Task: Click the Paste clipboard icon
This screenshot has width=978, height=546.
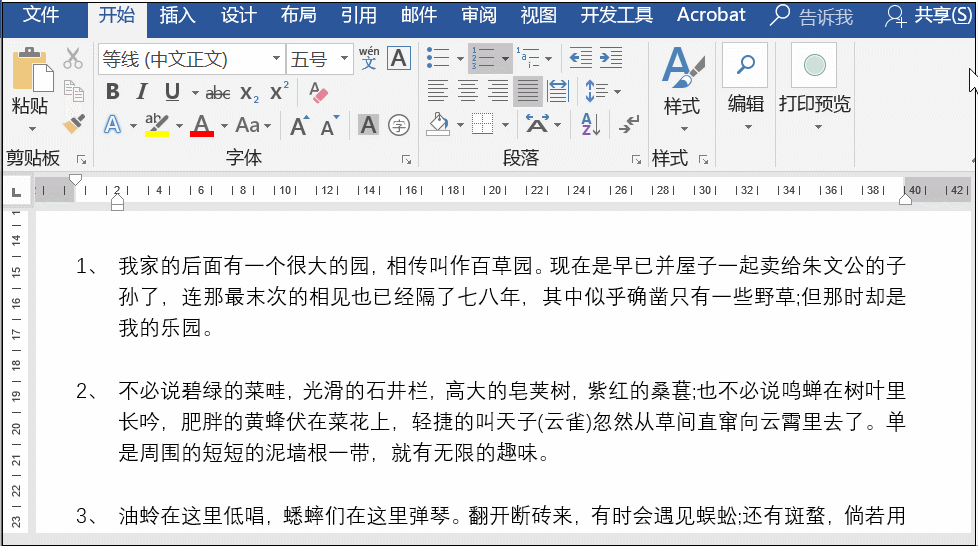Action: [32, 70]
